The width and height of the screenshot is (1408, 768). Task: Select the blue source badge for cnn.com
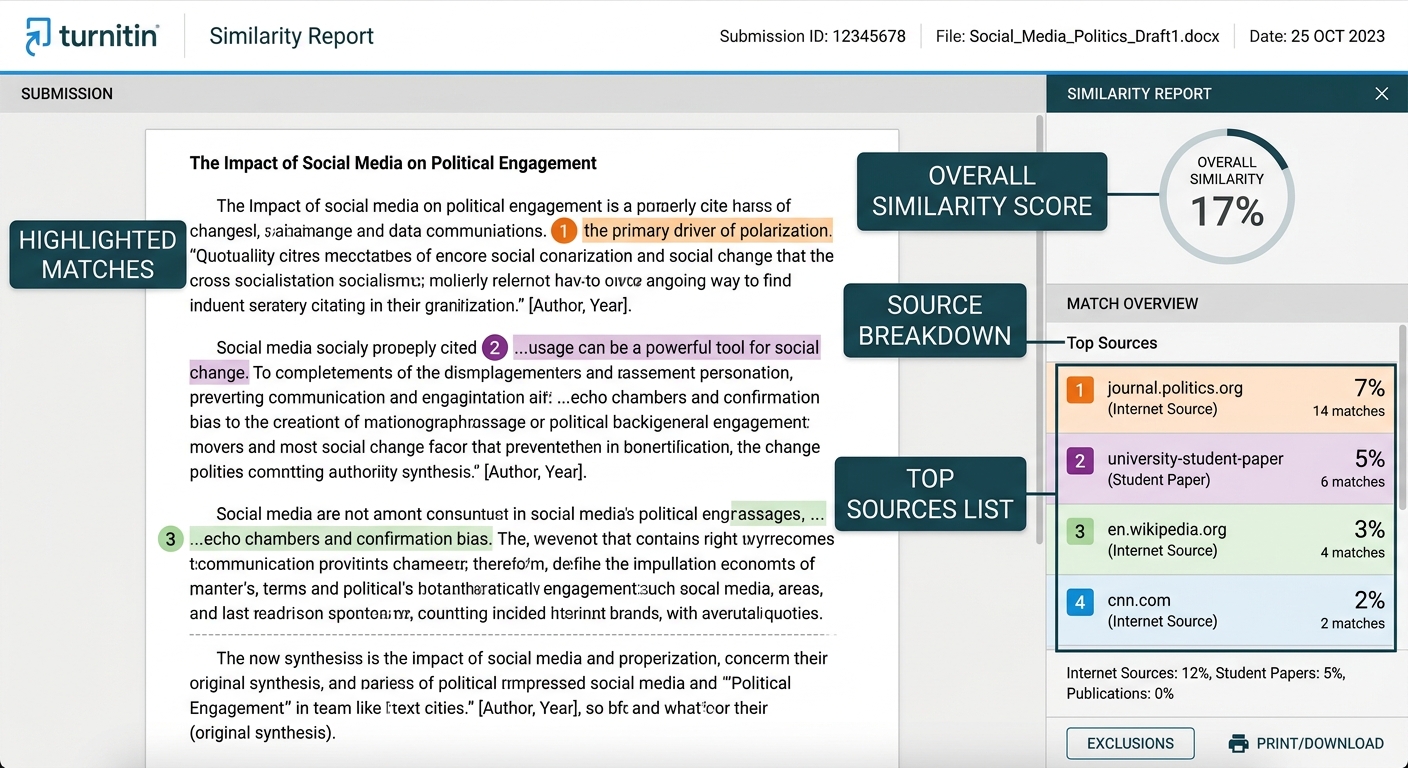(1080, 602)
